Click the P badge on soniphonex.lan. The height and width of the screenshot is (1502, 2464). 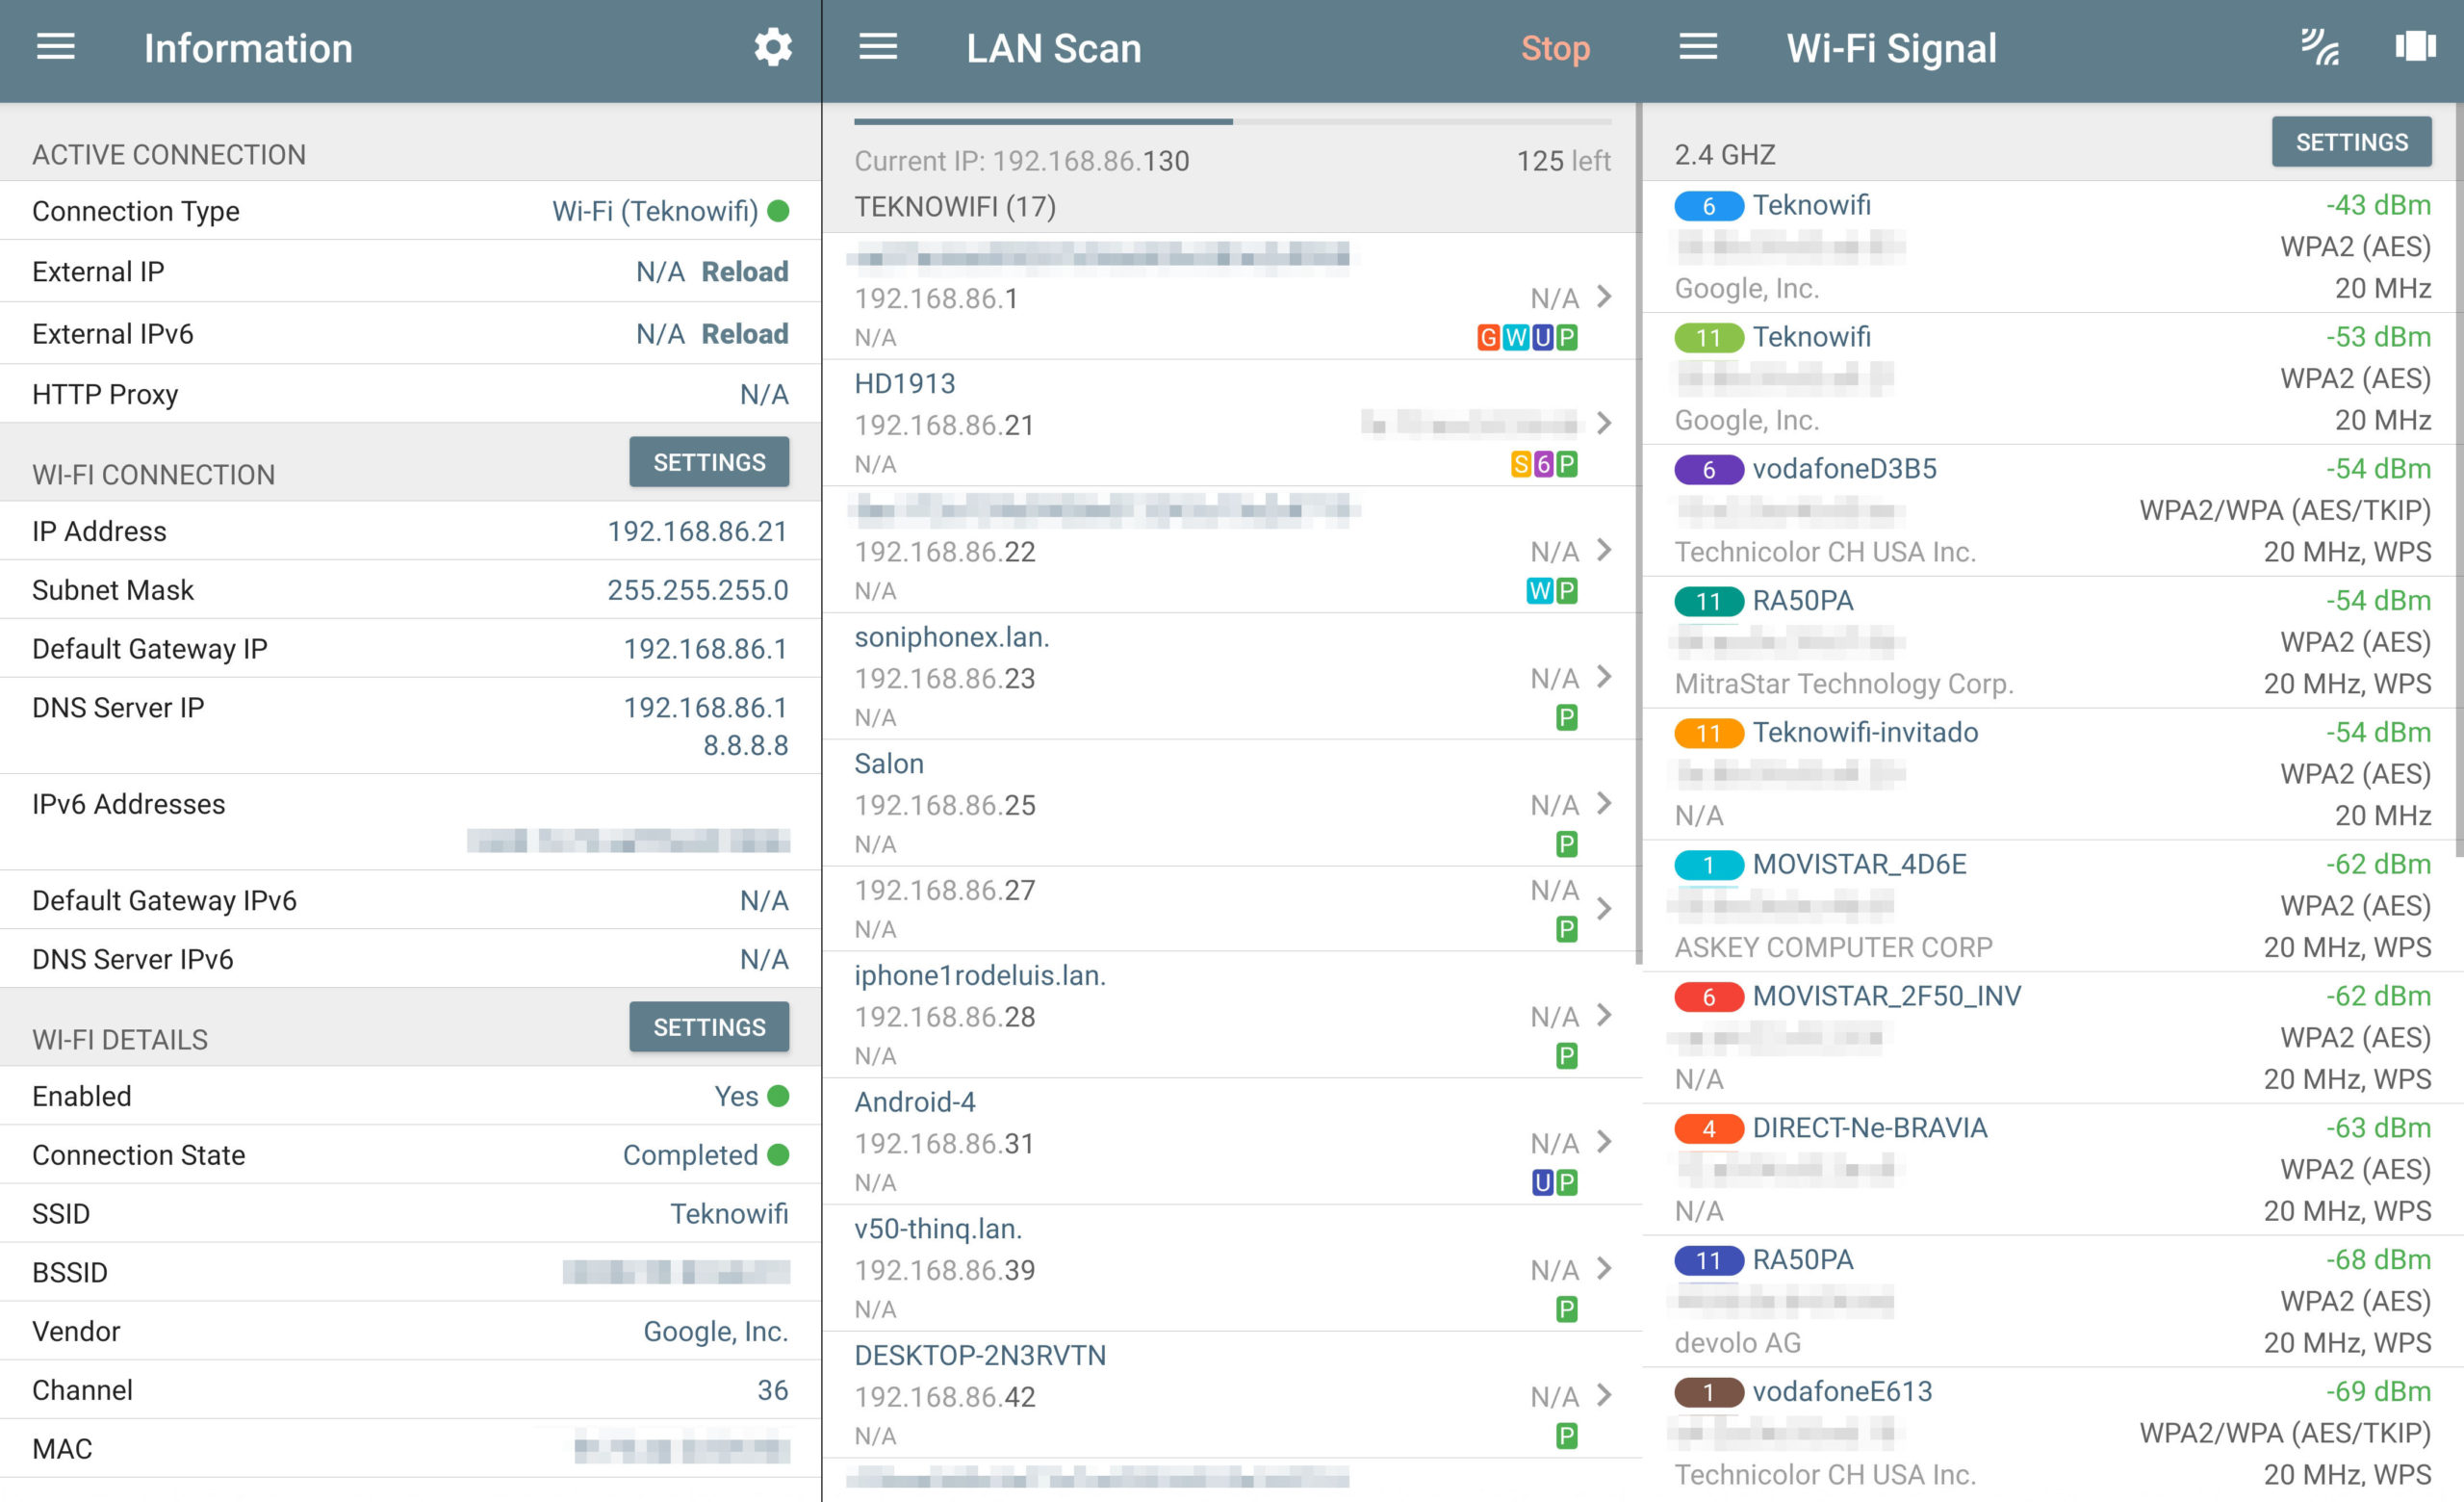coord(1567,718)
